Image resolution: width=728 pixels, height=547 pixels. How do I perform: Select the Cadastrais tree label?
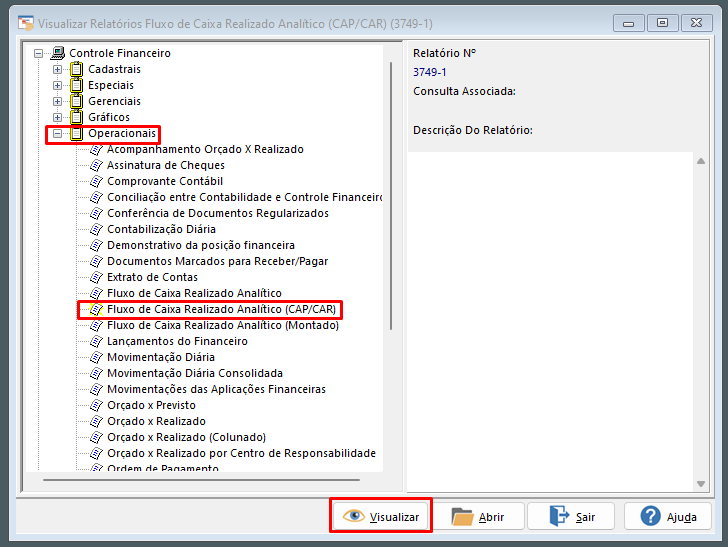(x=114, y=69)
